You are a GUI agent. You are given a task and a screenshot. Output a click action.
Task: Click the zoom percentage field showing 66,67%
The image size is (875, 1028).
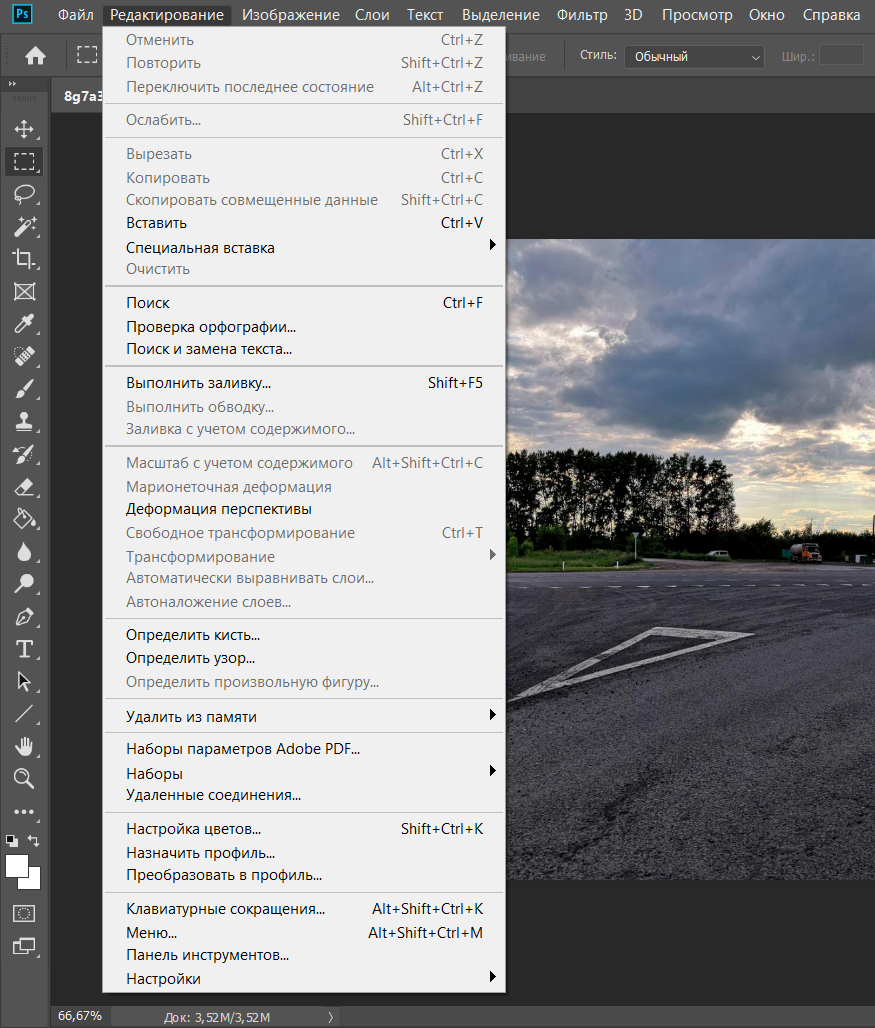(x=80, y=1015)
